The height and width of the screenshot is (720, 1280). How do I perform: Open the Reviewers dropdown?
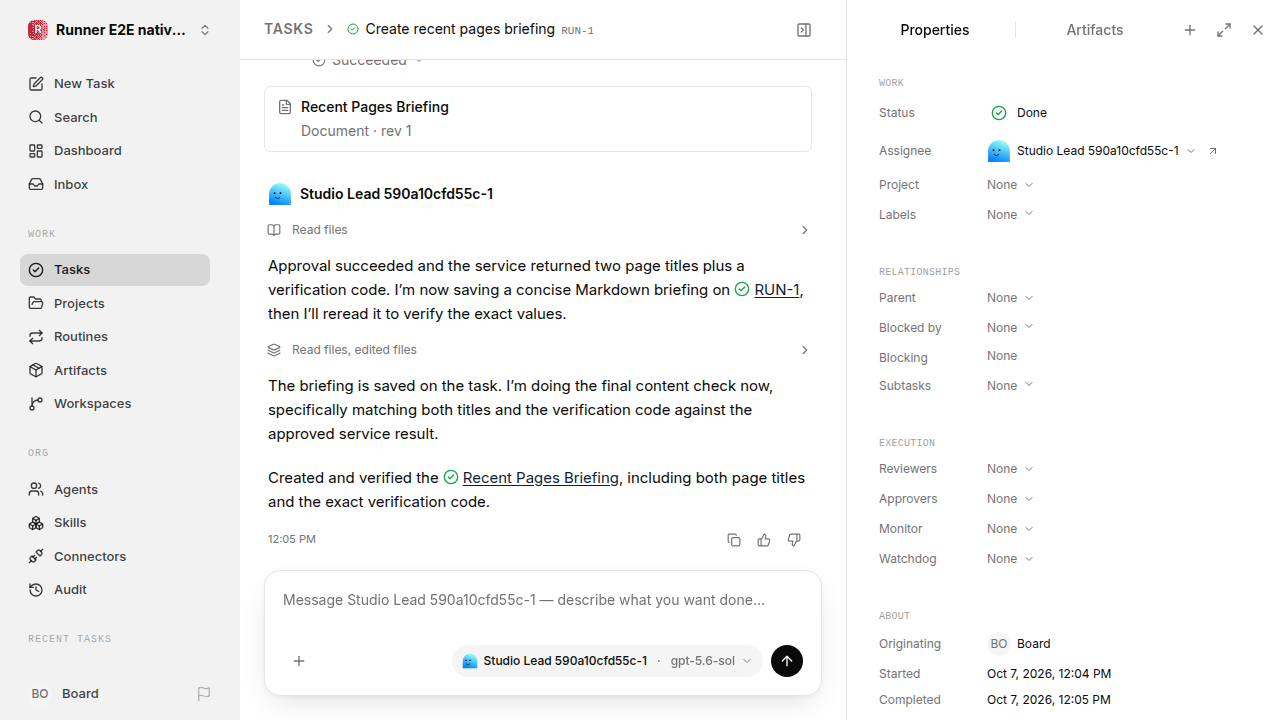[1010, 469]
